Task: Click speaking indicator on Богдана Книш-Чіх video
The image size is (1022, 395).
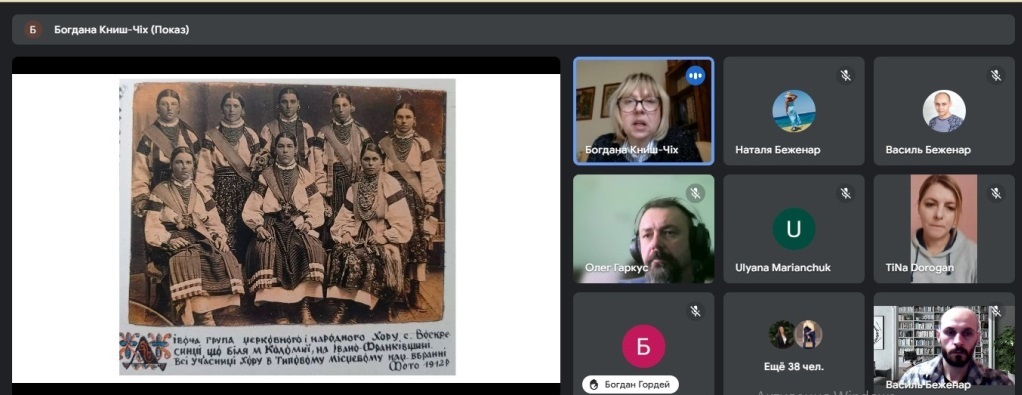Action: [x=695, y=76]
